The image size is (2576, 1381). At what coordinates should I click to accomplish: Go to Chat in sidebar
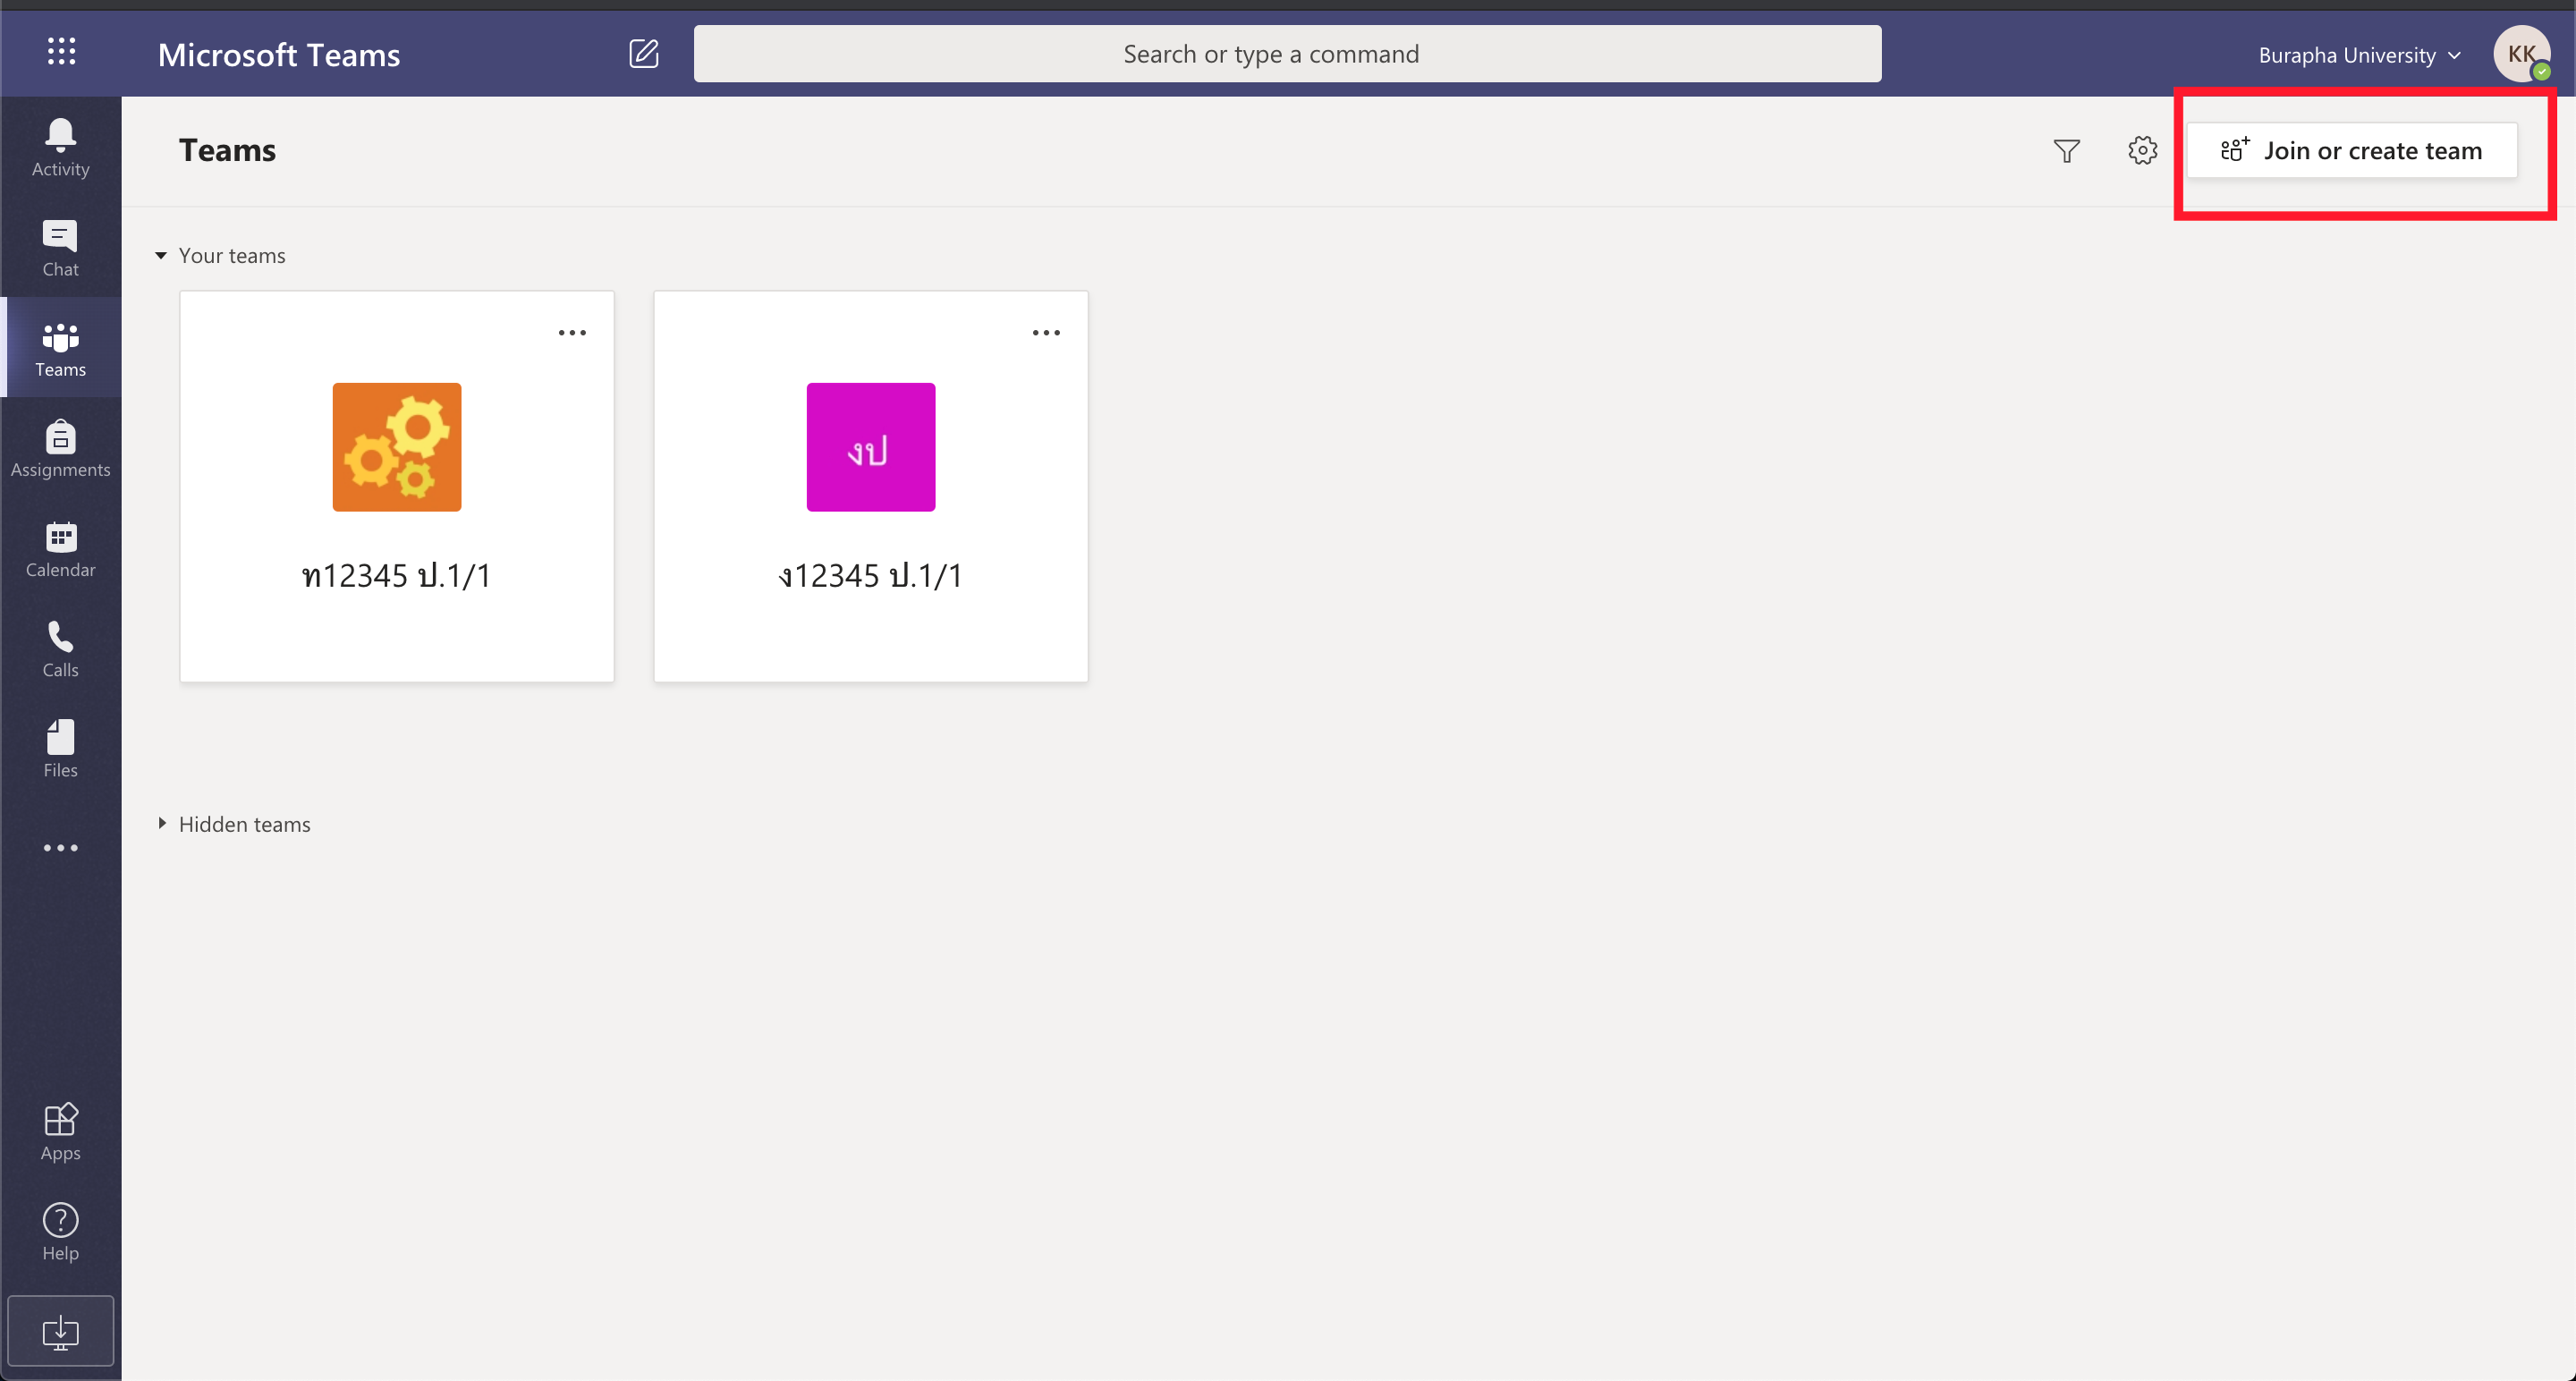pyautogui.click(x=60, y=247)
